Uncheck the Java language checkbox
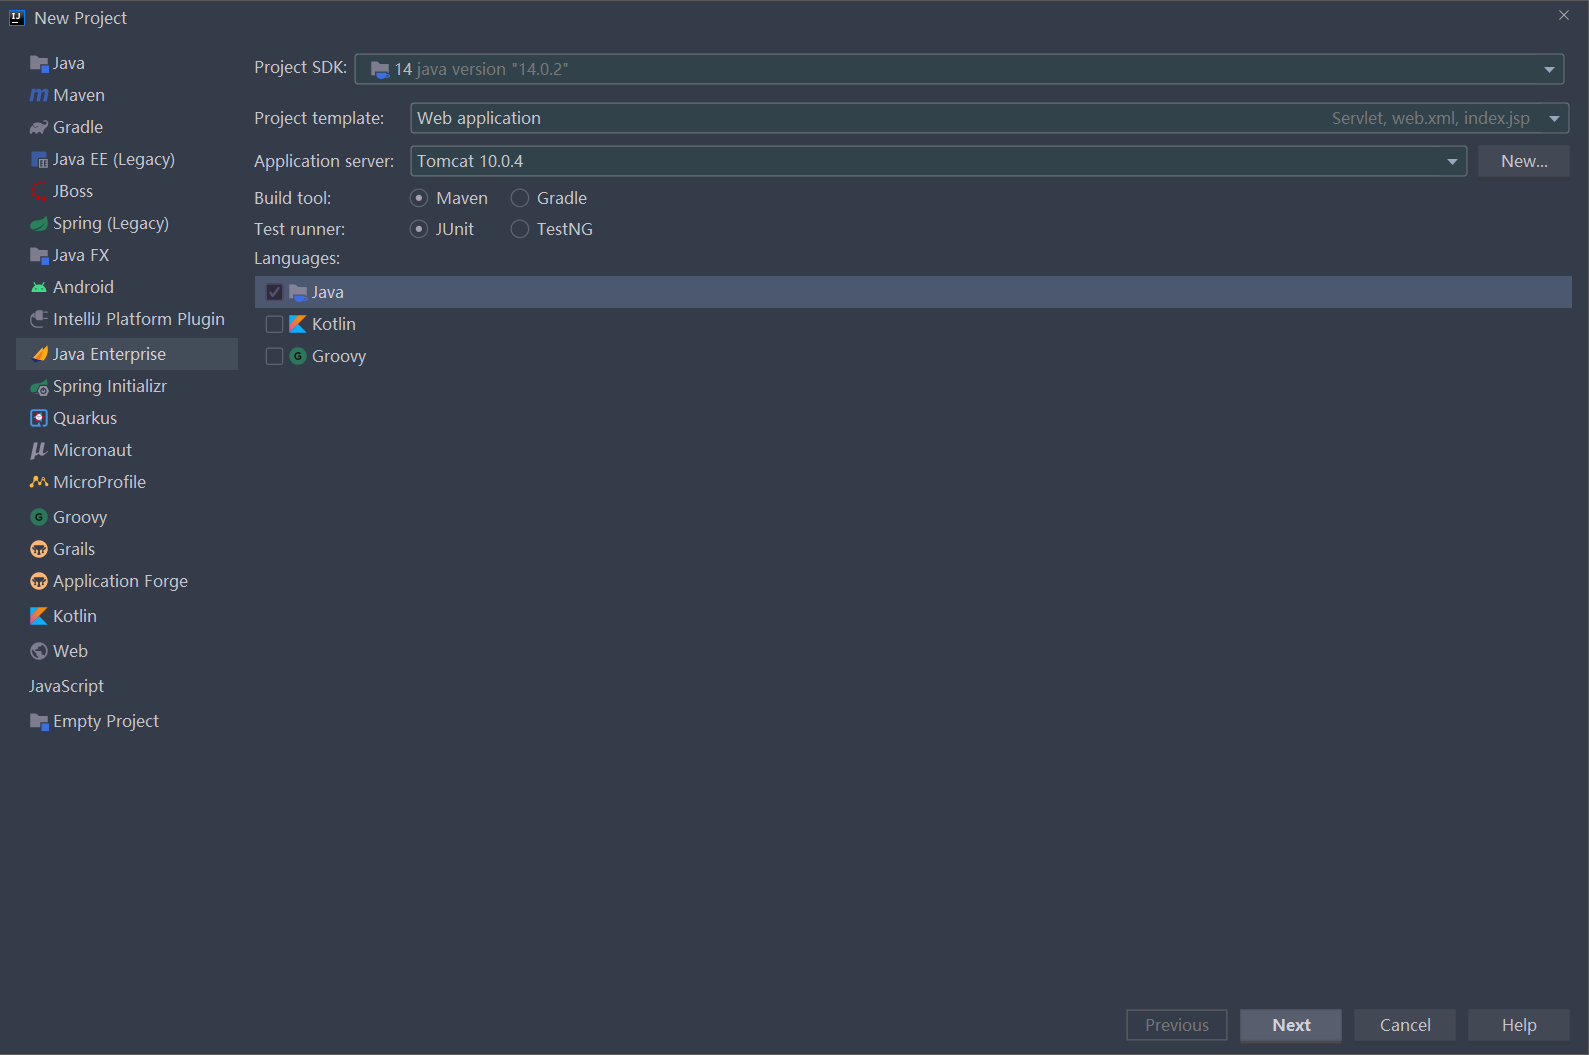This screenshot has height=1055, width=1589. pyautogui.click(x=274, y=292)
